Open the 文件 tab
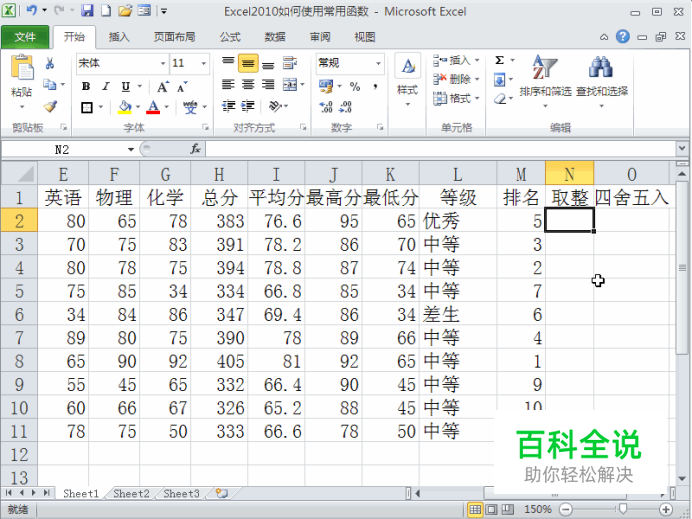692x519 pixels. [25, 37]
